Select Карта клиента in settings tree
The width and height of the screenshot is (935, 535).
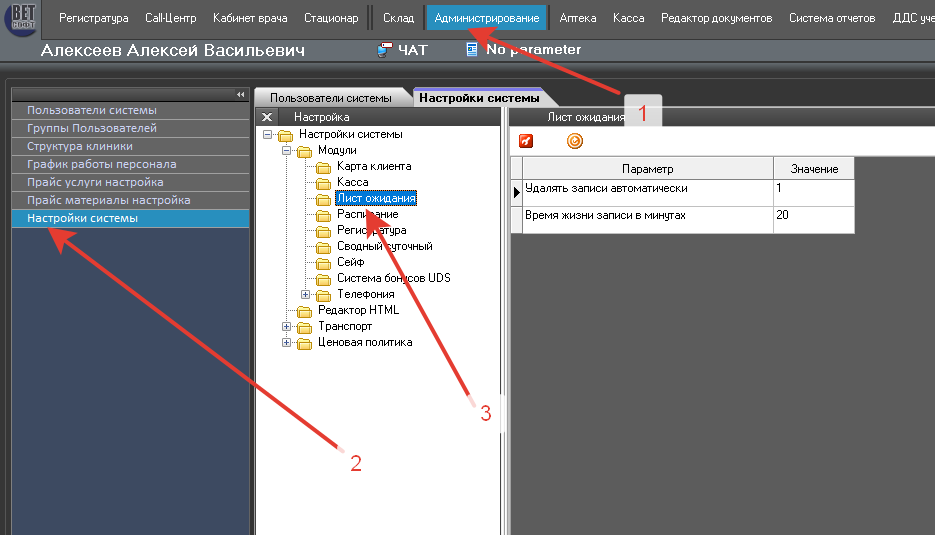373,166
